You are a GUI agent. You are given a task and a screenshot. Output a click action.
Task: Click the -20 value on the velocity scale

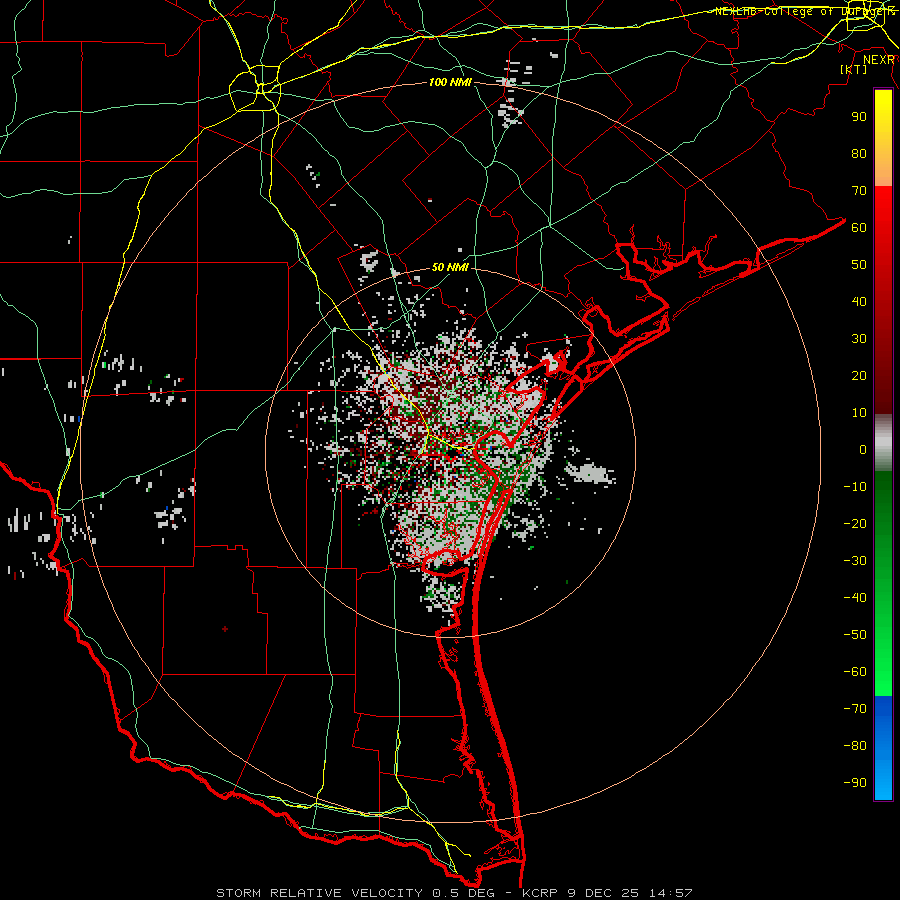(x=855, y=524)
